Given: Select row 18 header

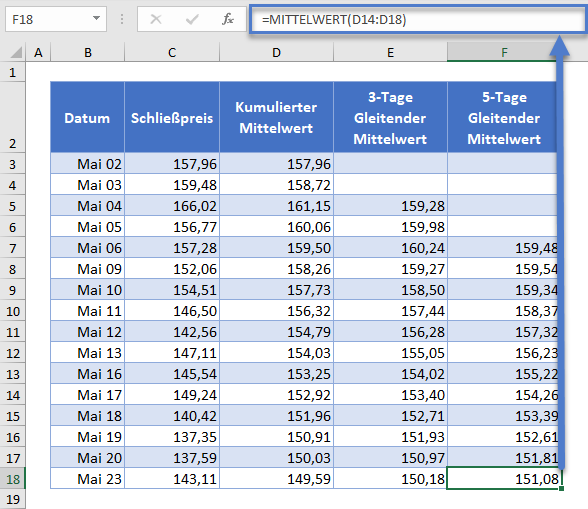Looking at the screenshot, I should coord(12,479).
